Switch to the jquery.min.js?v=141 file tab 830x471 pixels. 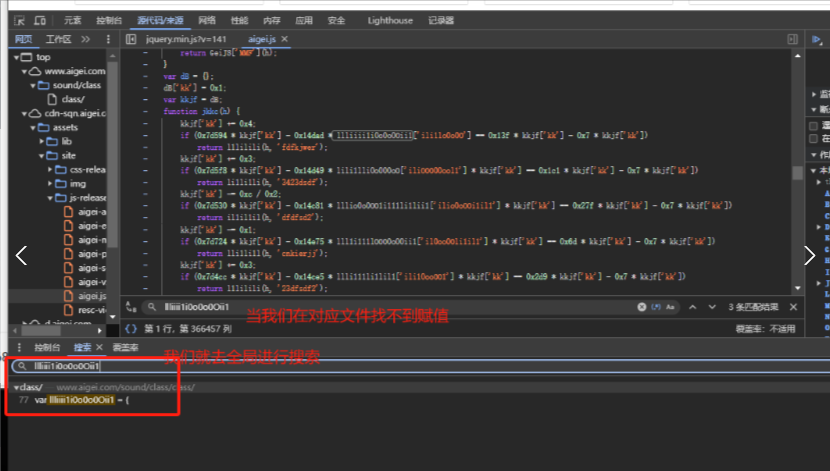186,39
